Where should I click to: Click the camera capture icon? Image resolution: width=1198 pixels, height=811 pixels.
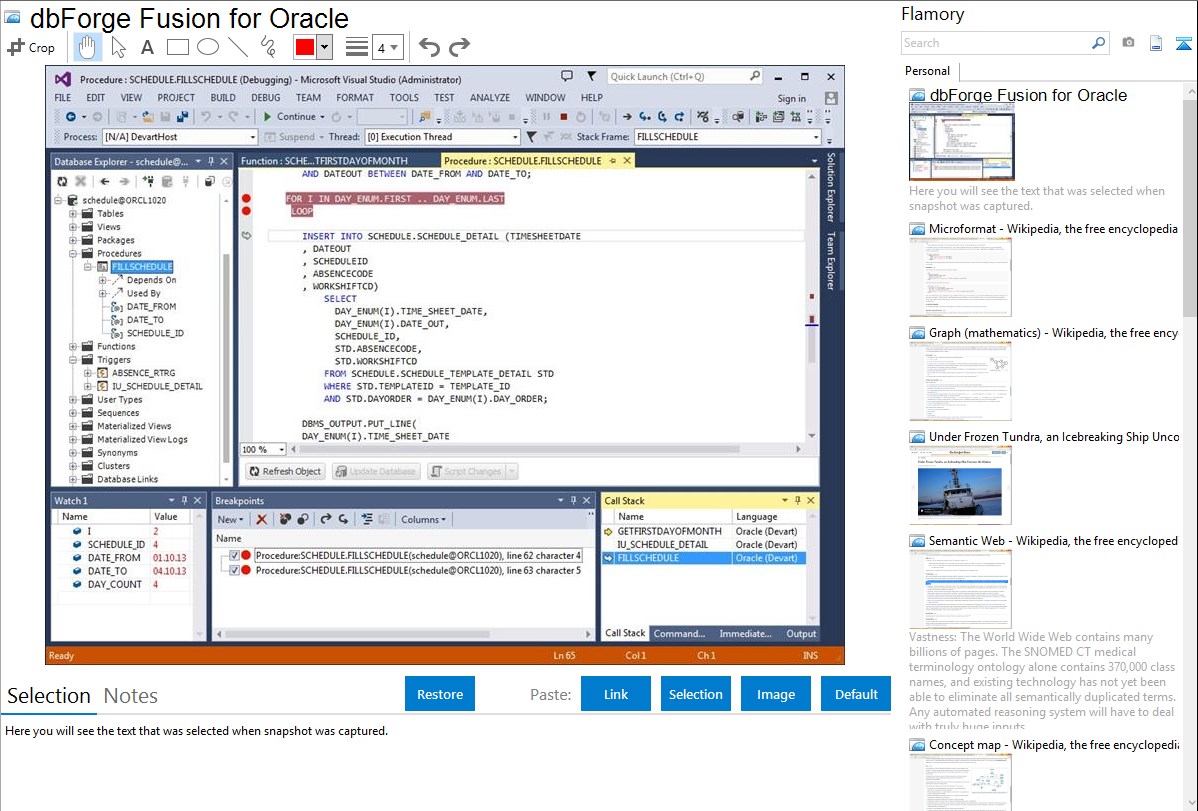point(1128,43)
